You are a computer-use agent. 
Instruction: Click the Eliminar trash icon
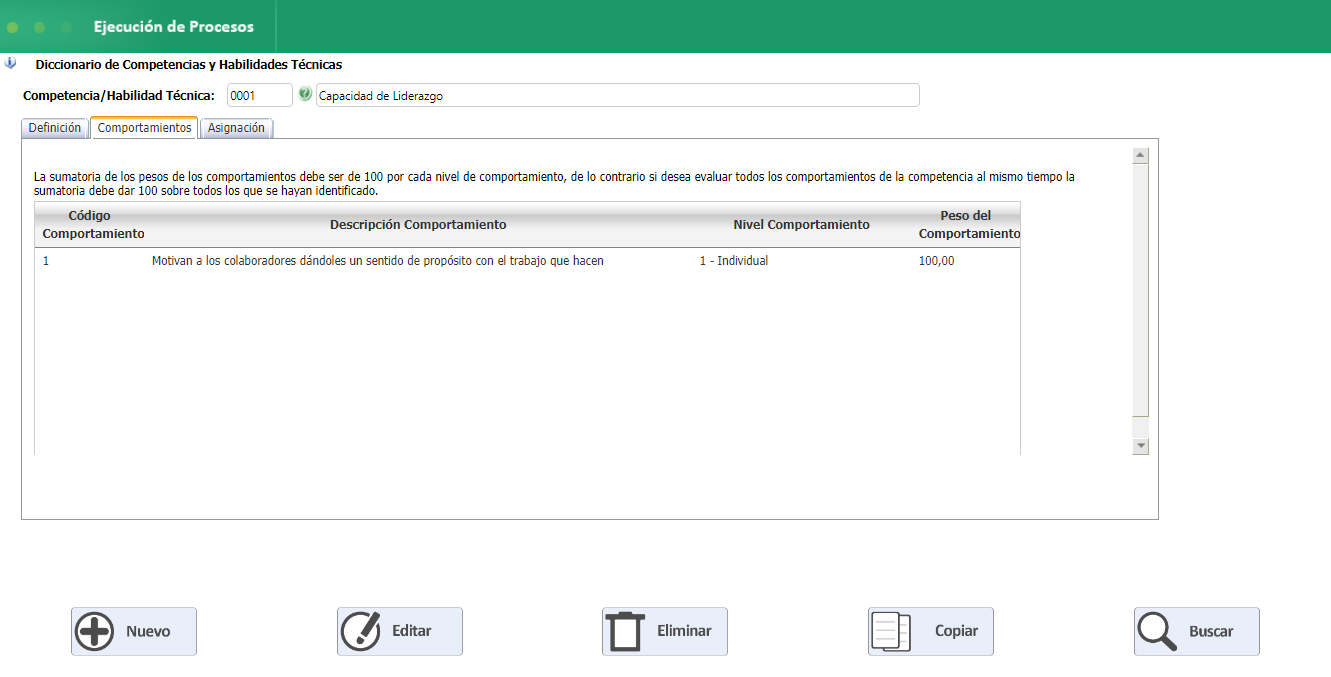(x=626, y=631)
